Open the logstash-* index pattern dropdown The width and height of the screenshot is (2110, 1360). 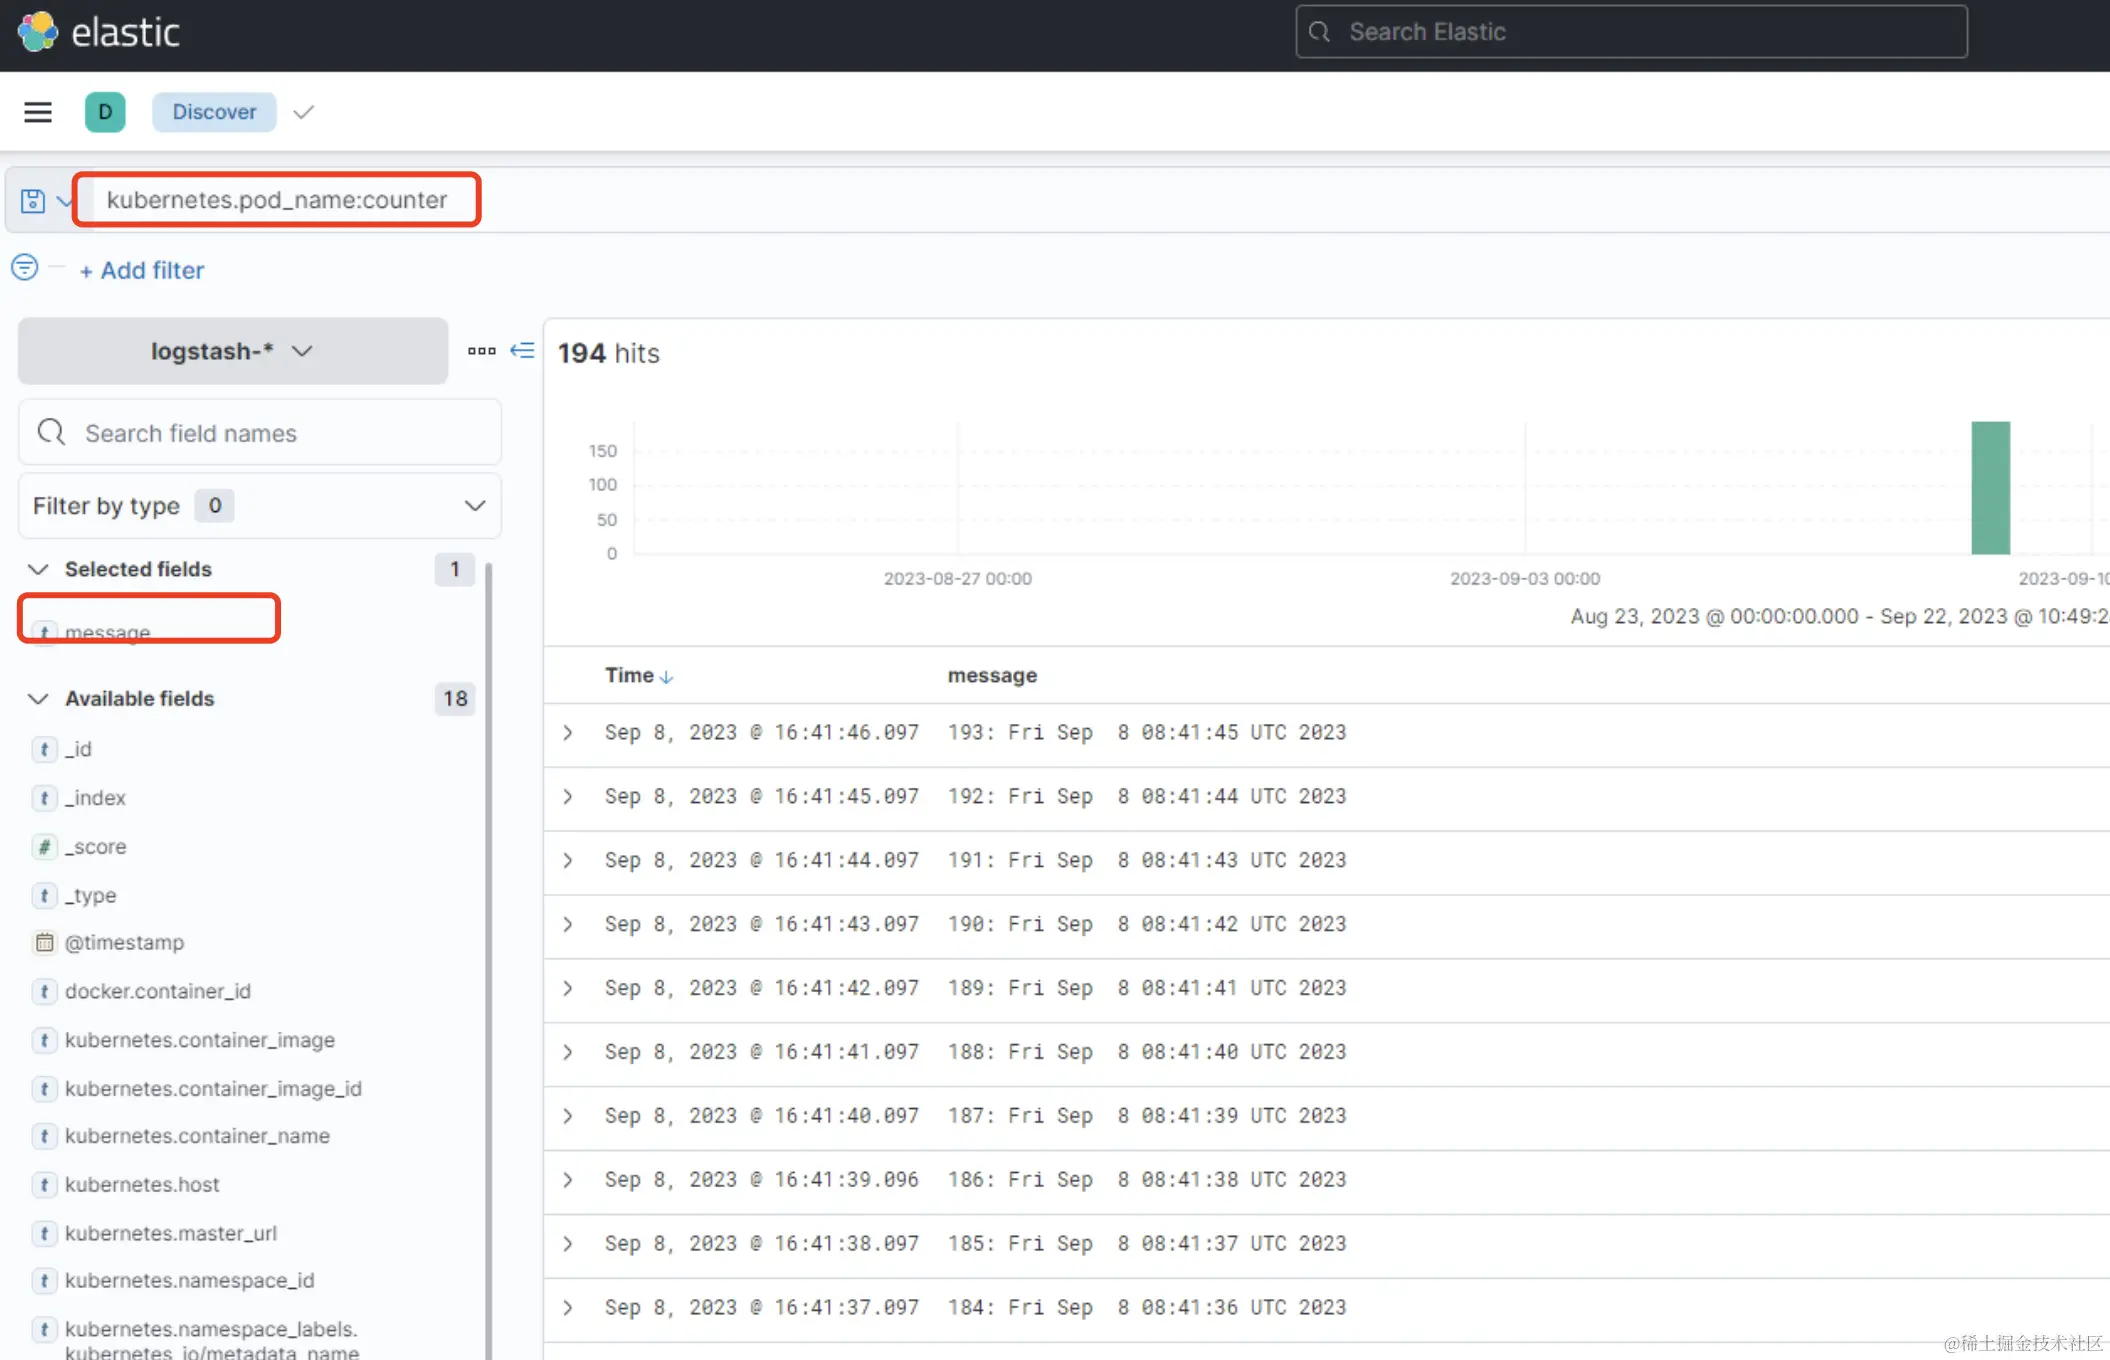coord(233,351)
